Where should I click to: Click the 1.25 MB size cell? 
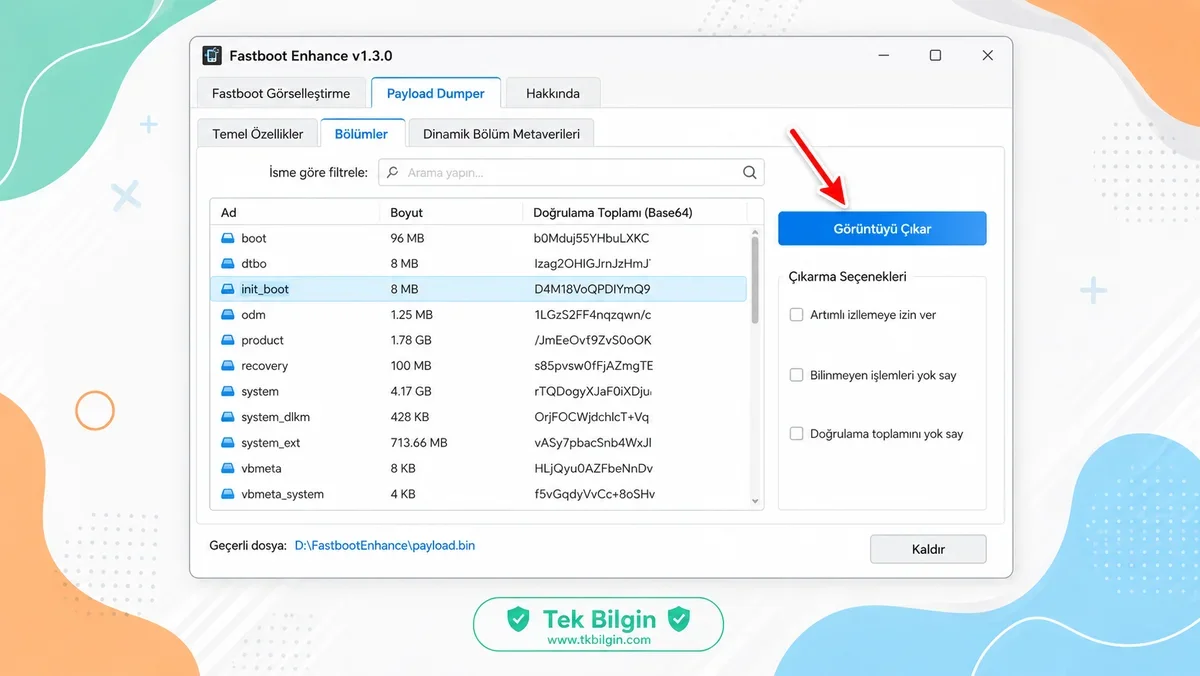411,315
